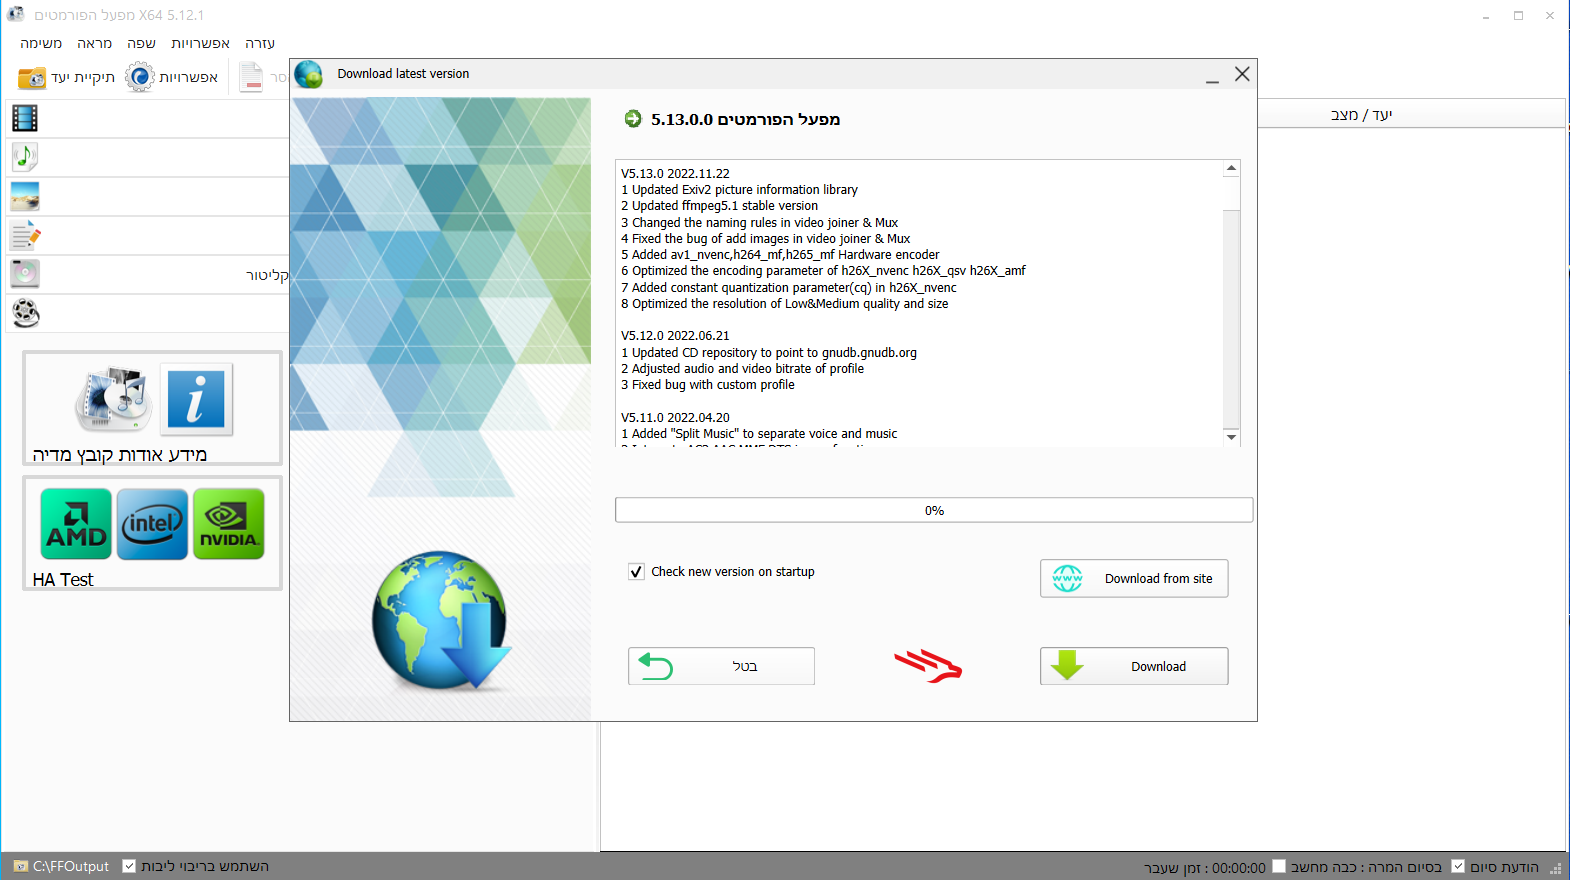The image size is (1570, 880).
Task: Open the Audio category music note icon
Action: pyautogui.click(x=25, y=157)
